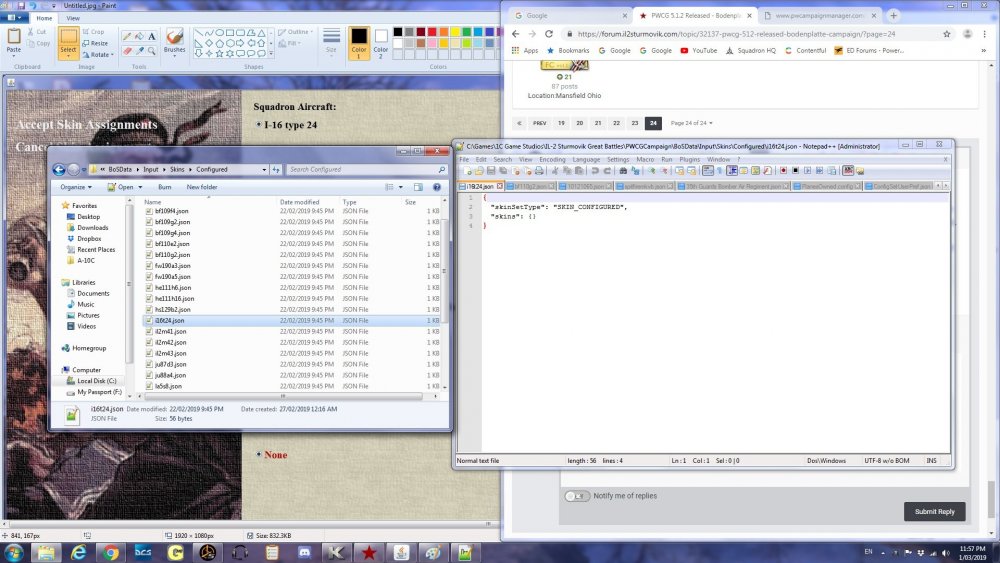Open the Brushes dropdown in Paint
The image size is (1000, 563).
click(x=174, y=50)
